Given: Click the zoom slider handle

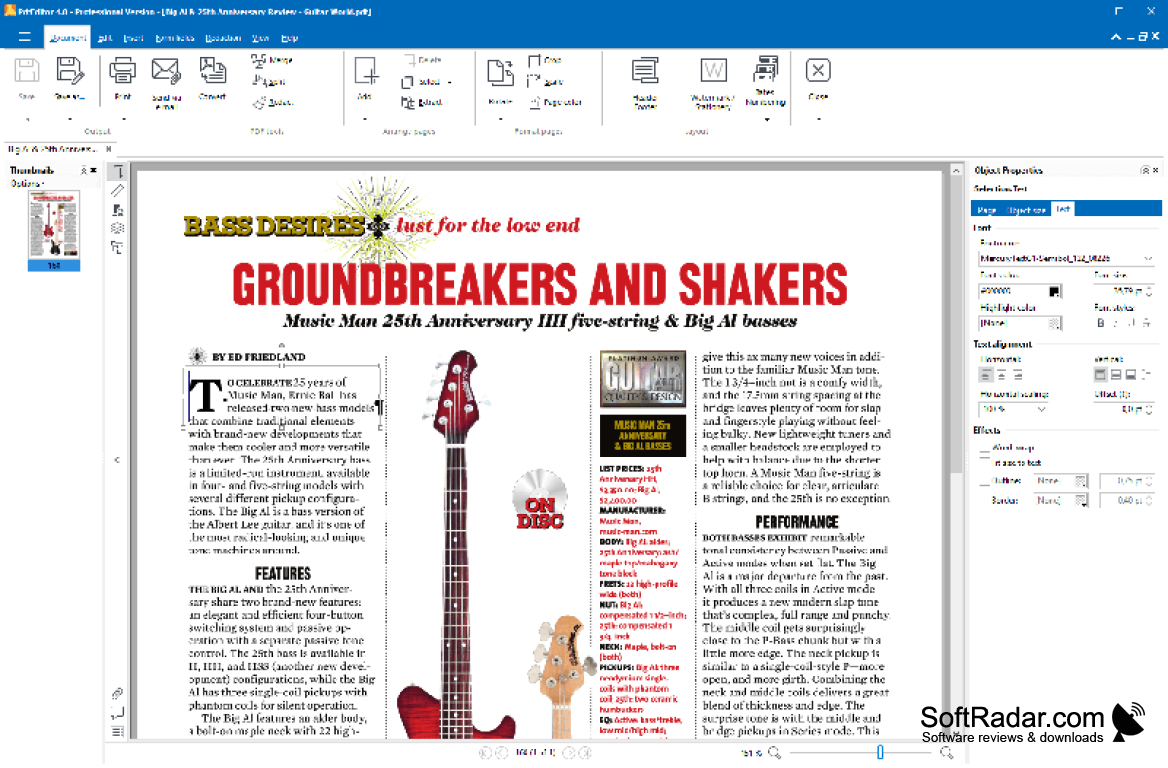Looking at the screenshot, I should [x=880, y=752].
